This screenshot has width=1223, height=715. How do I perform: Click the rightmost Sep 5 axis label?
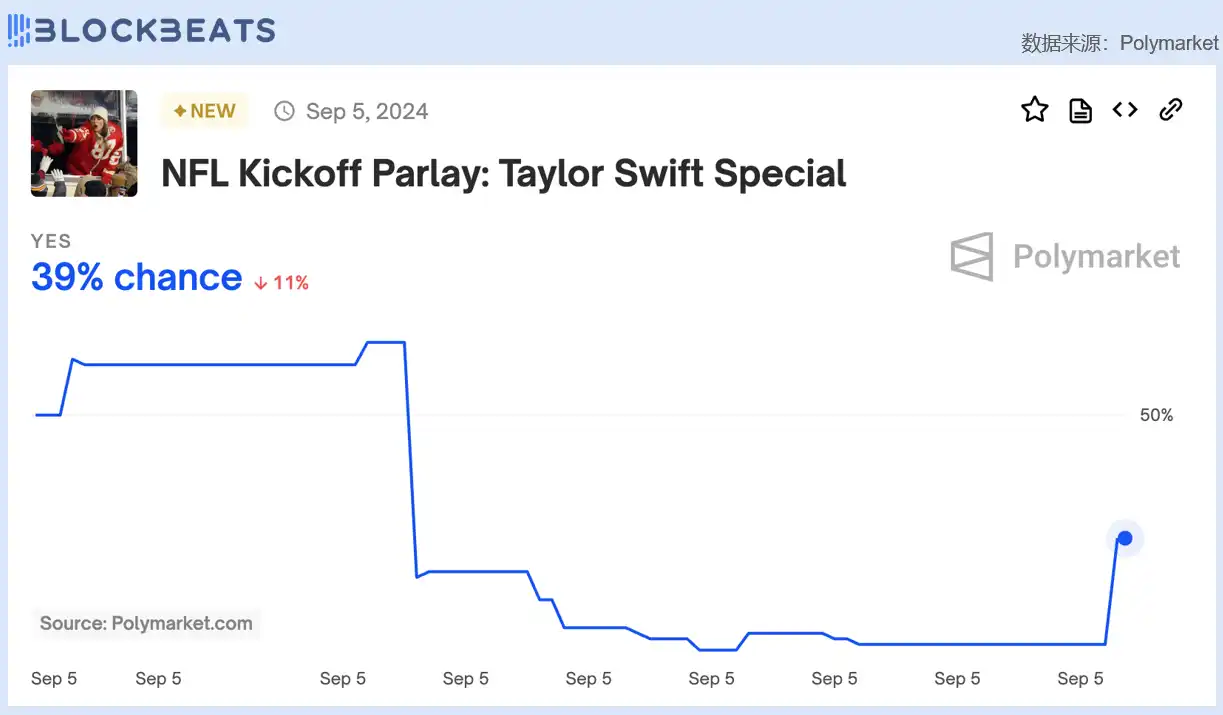(x=1080, y=679)
